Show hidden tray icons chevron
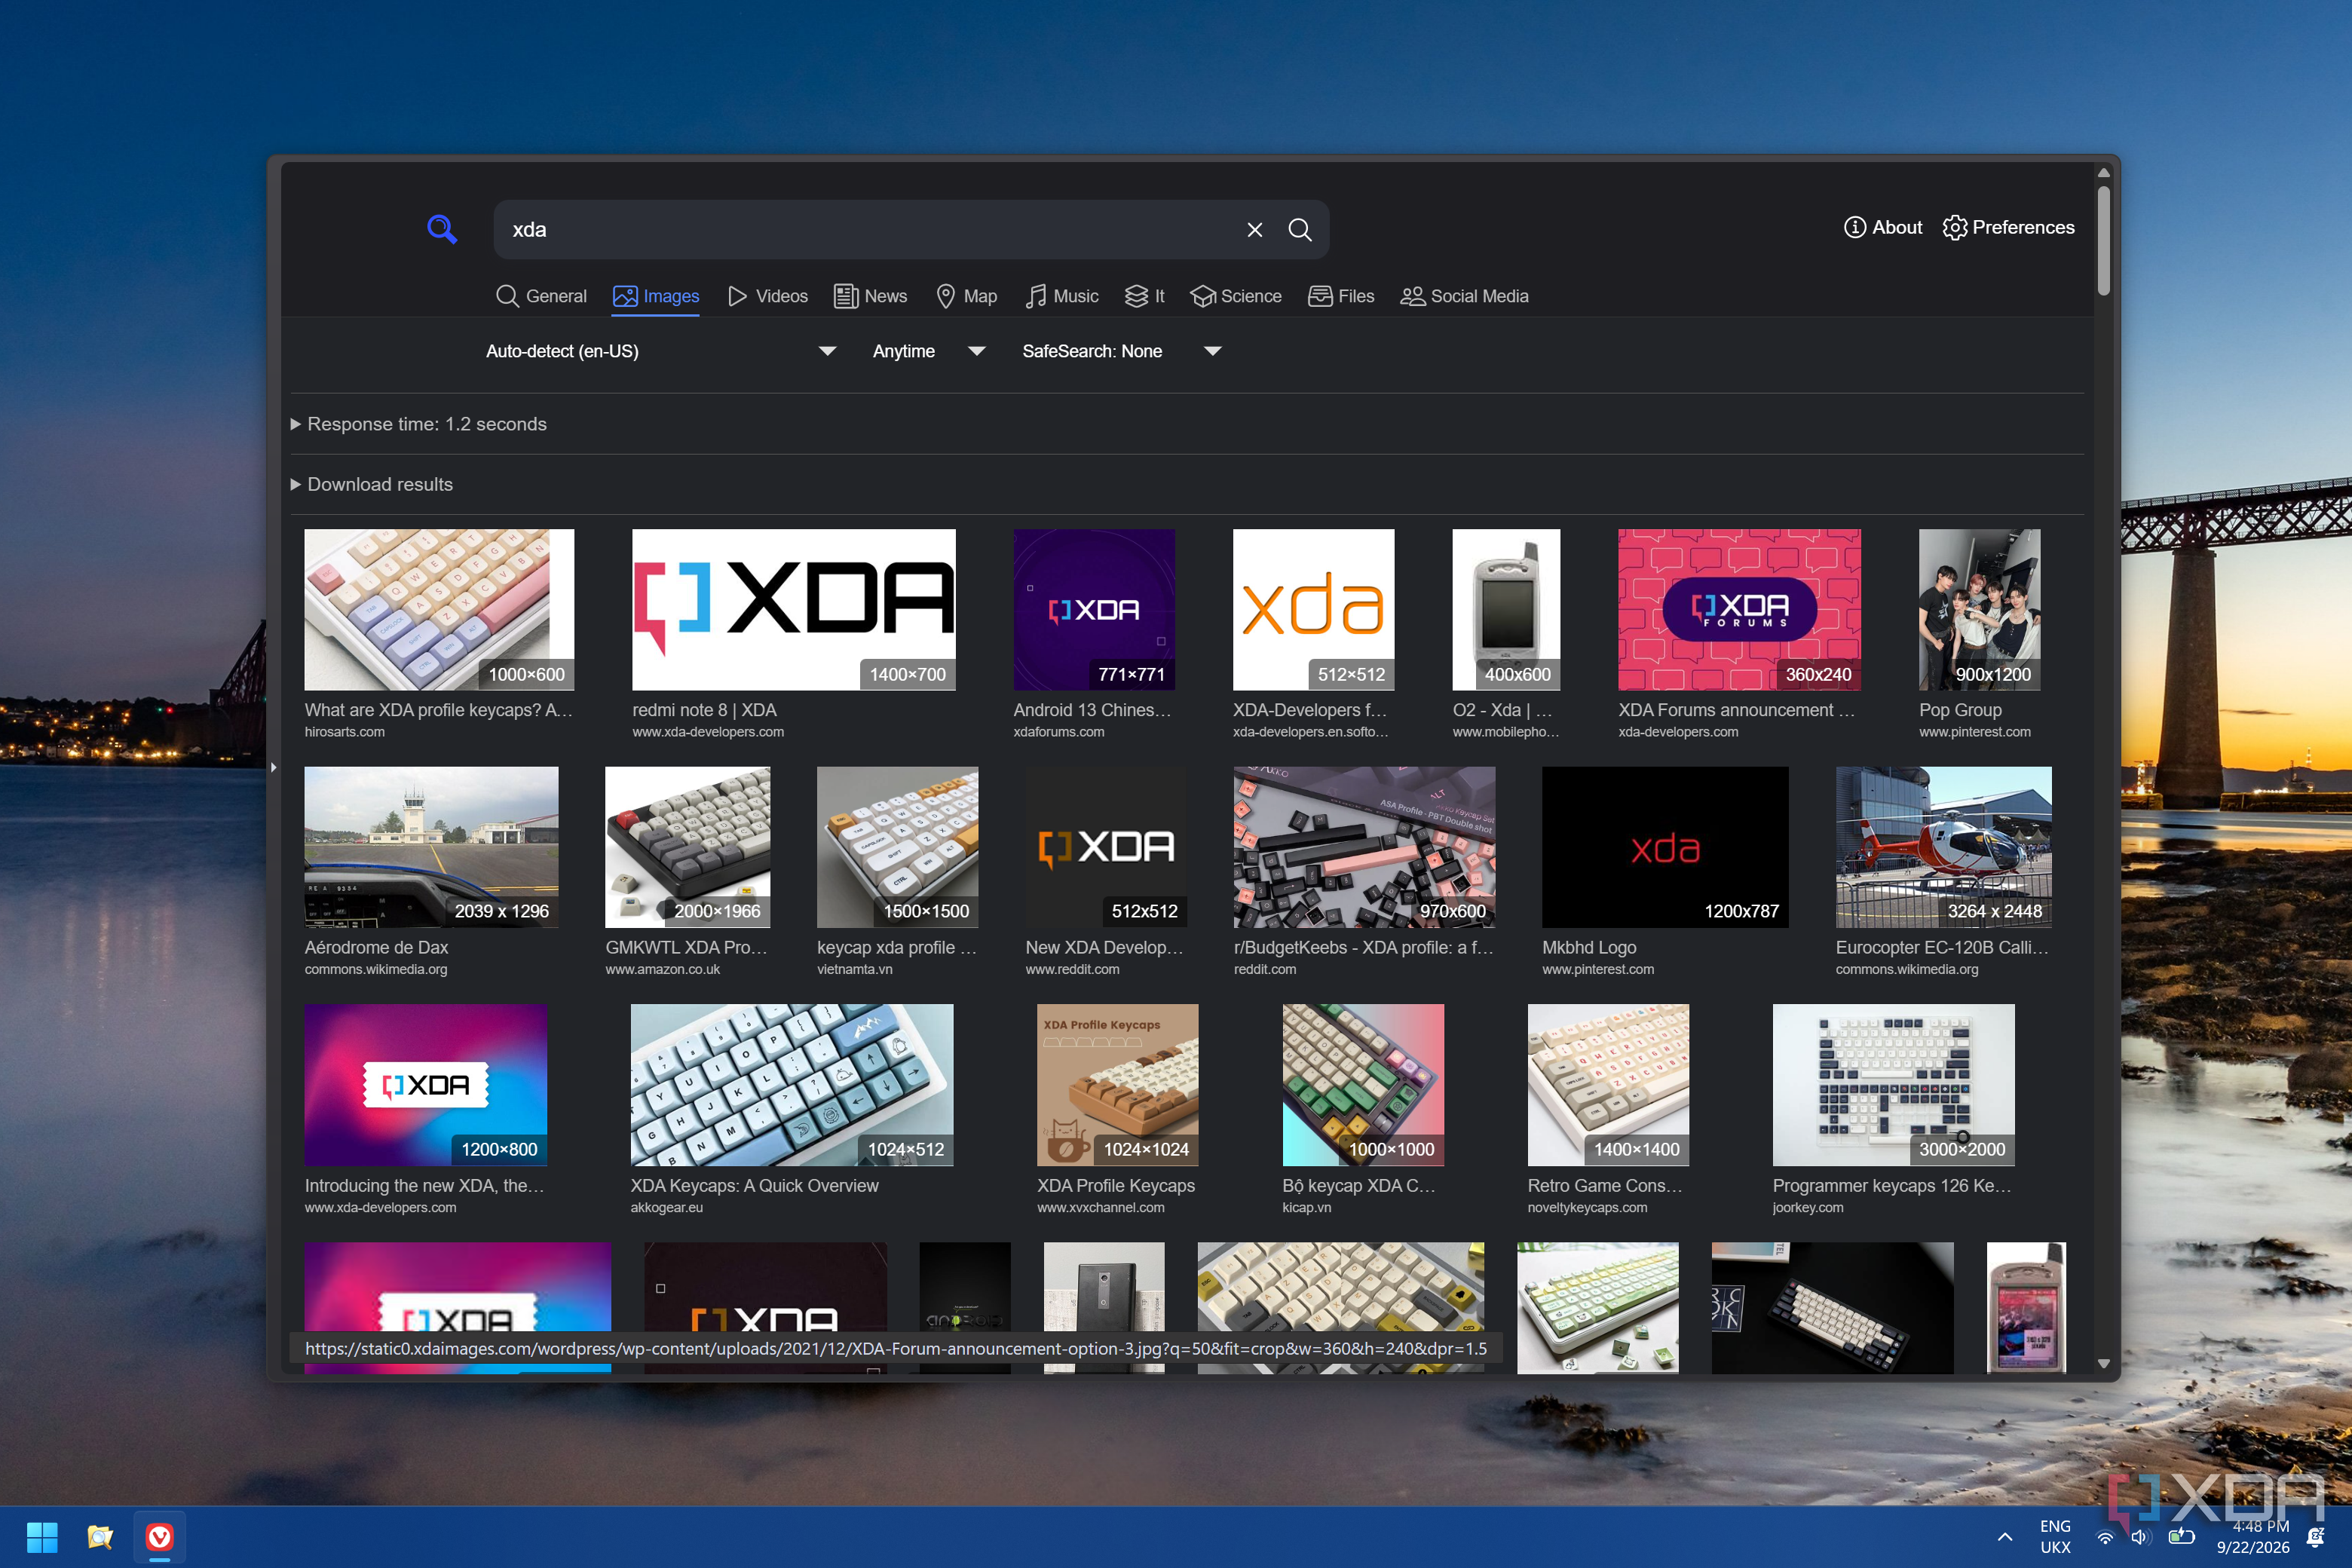This screenshot has width=2352, height=1568. (2005, 1537)
